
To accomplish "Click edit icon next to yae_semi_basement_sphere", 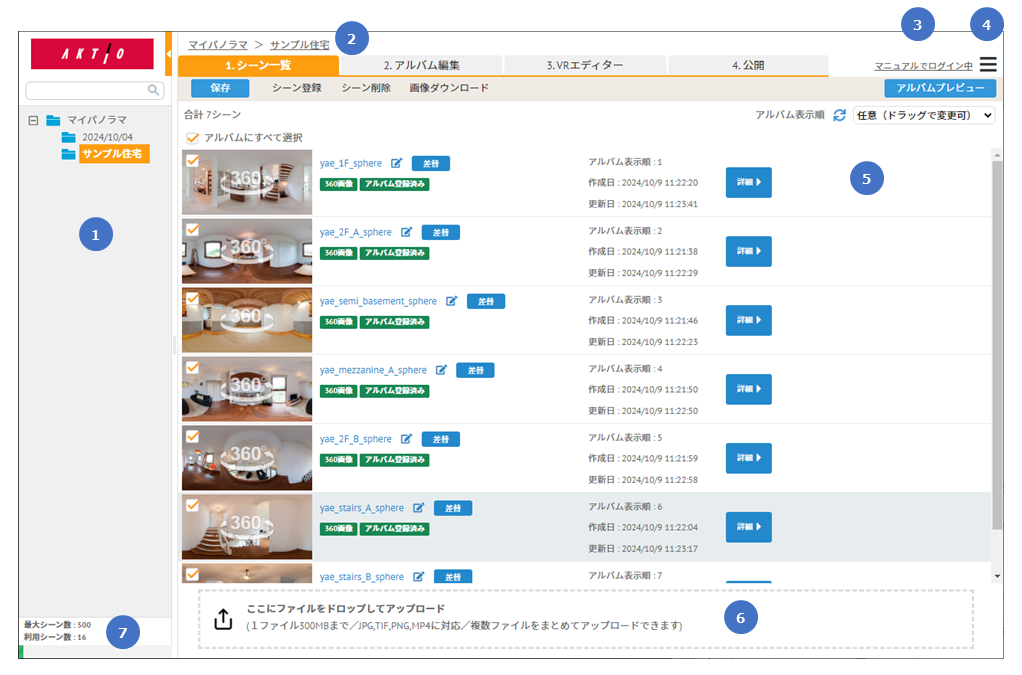I will coord(452,301).
